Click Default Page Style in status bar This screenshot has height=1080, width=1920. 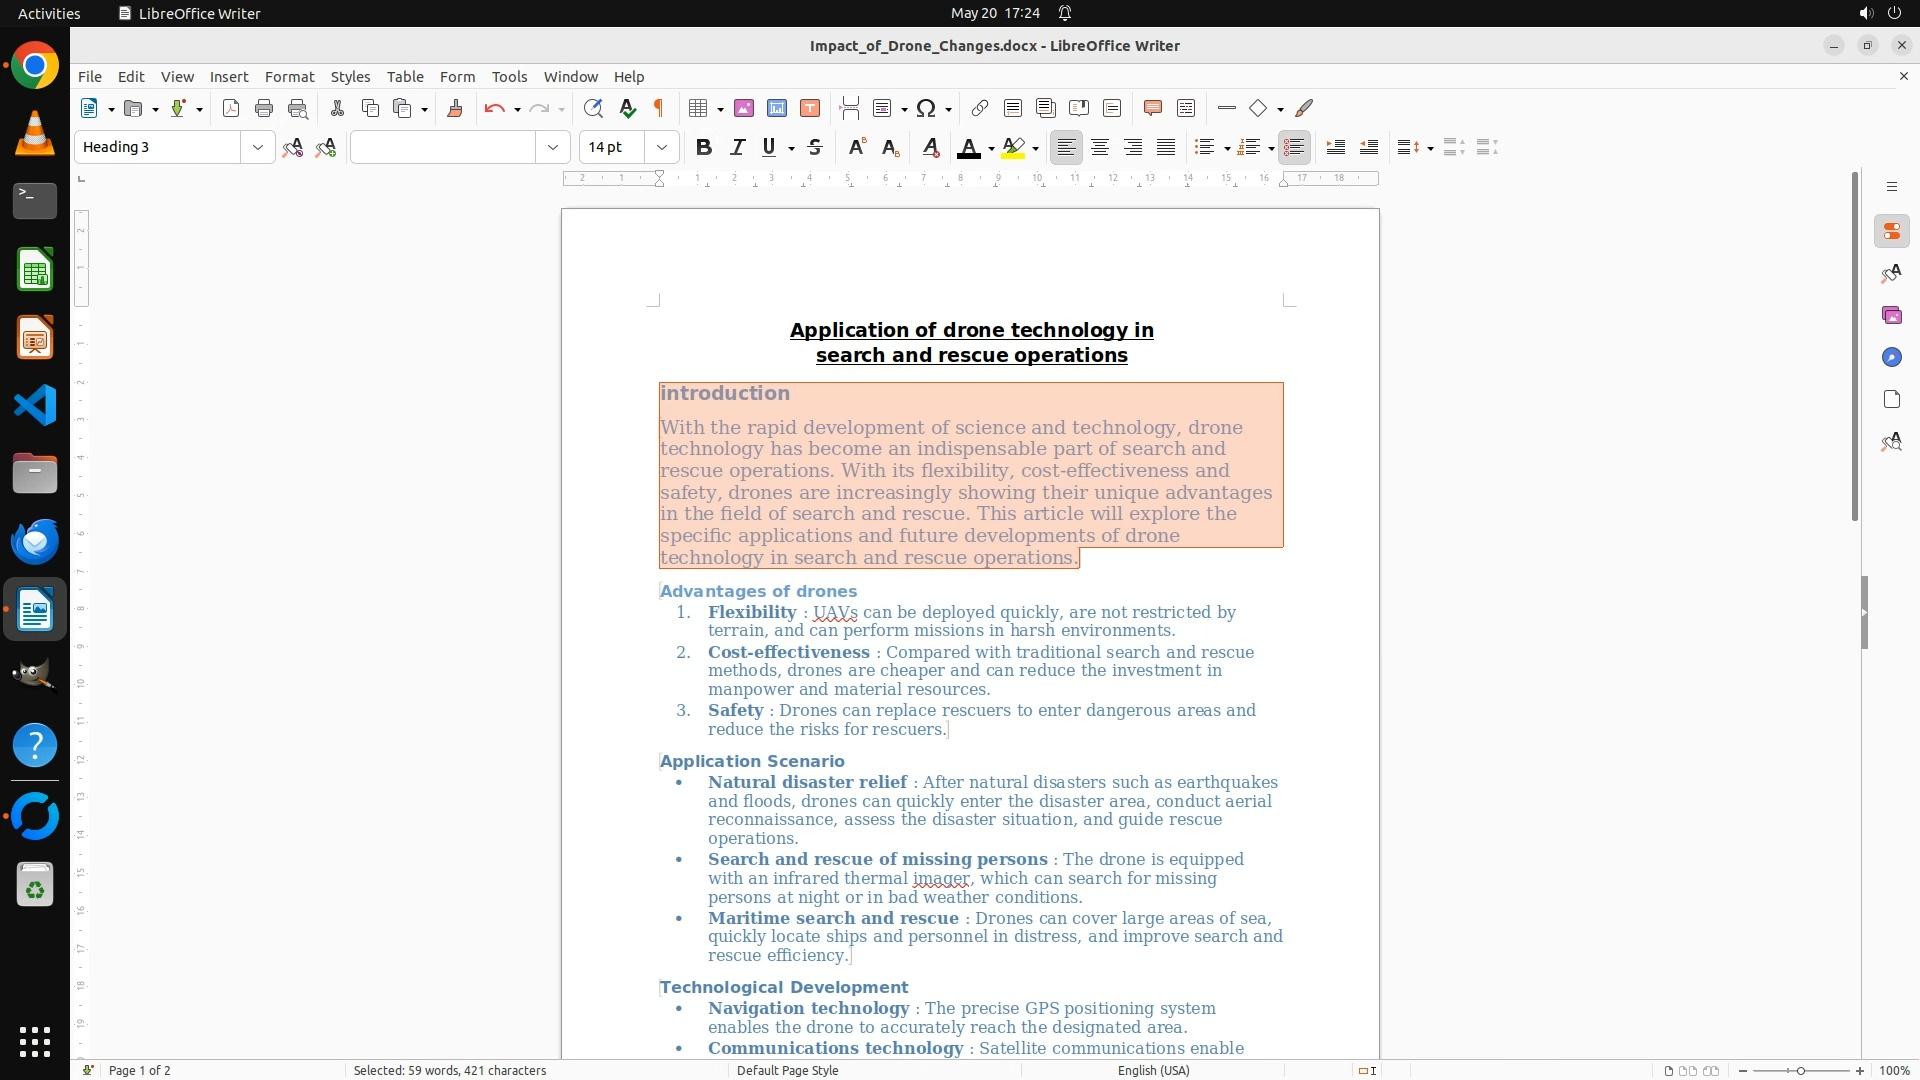point(787,1070)
